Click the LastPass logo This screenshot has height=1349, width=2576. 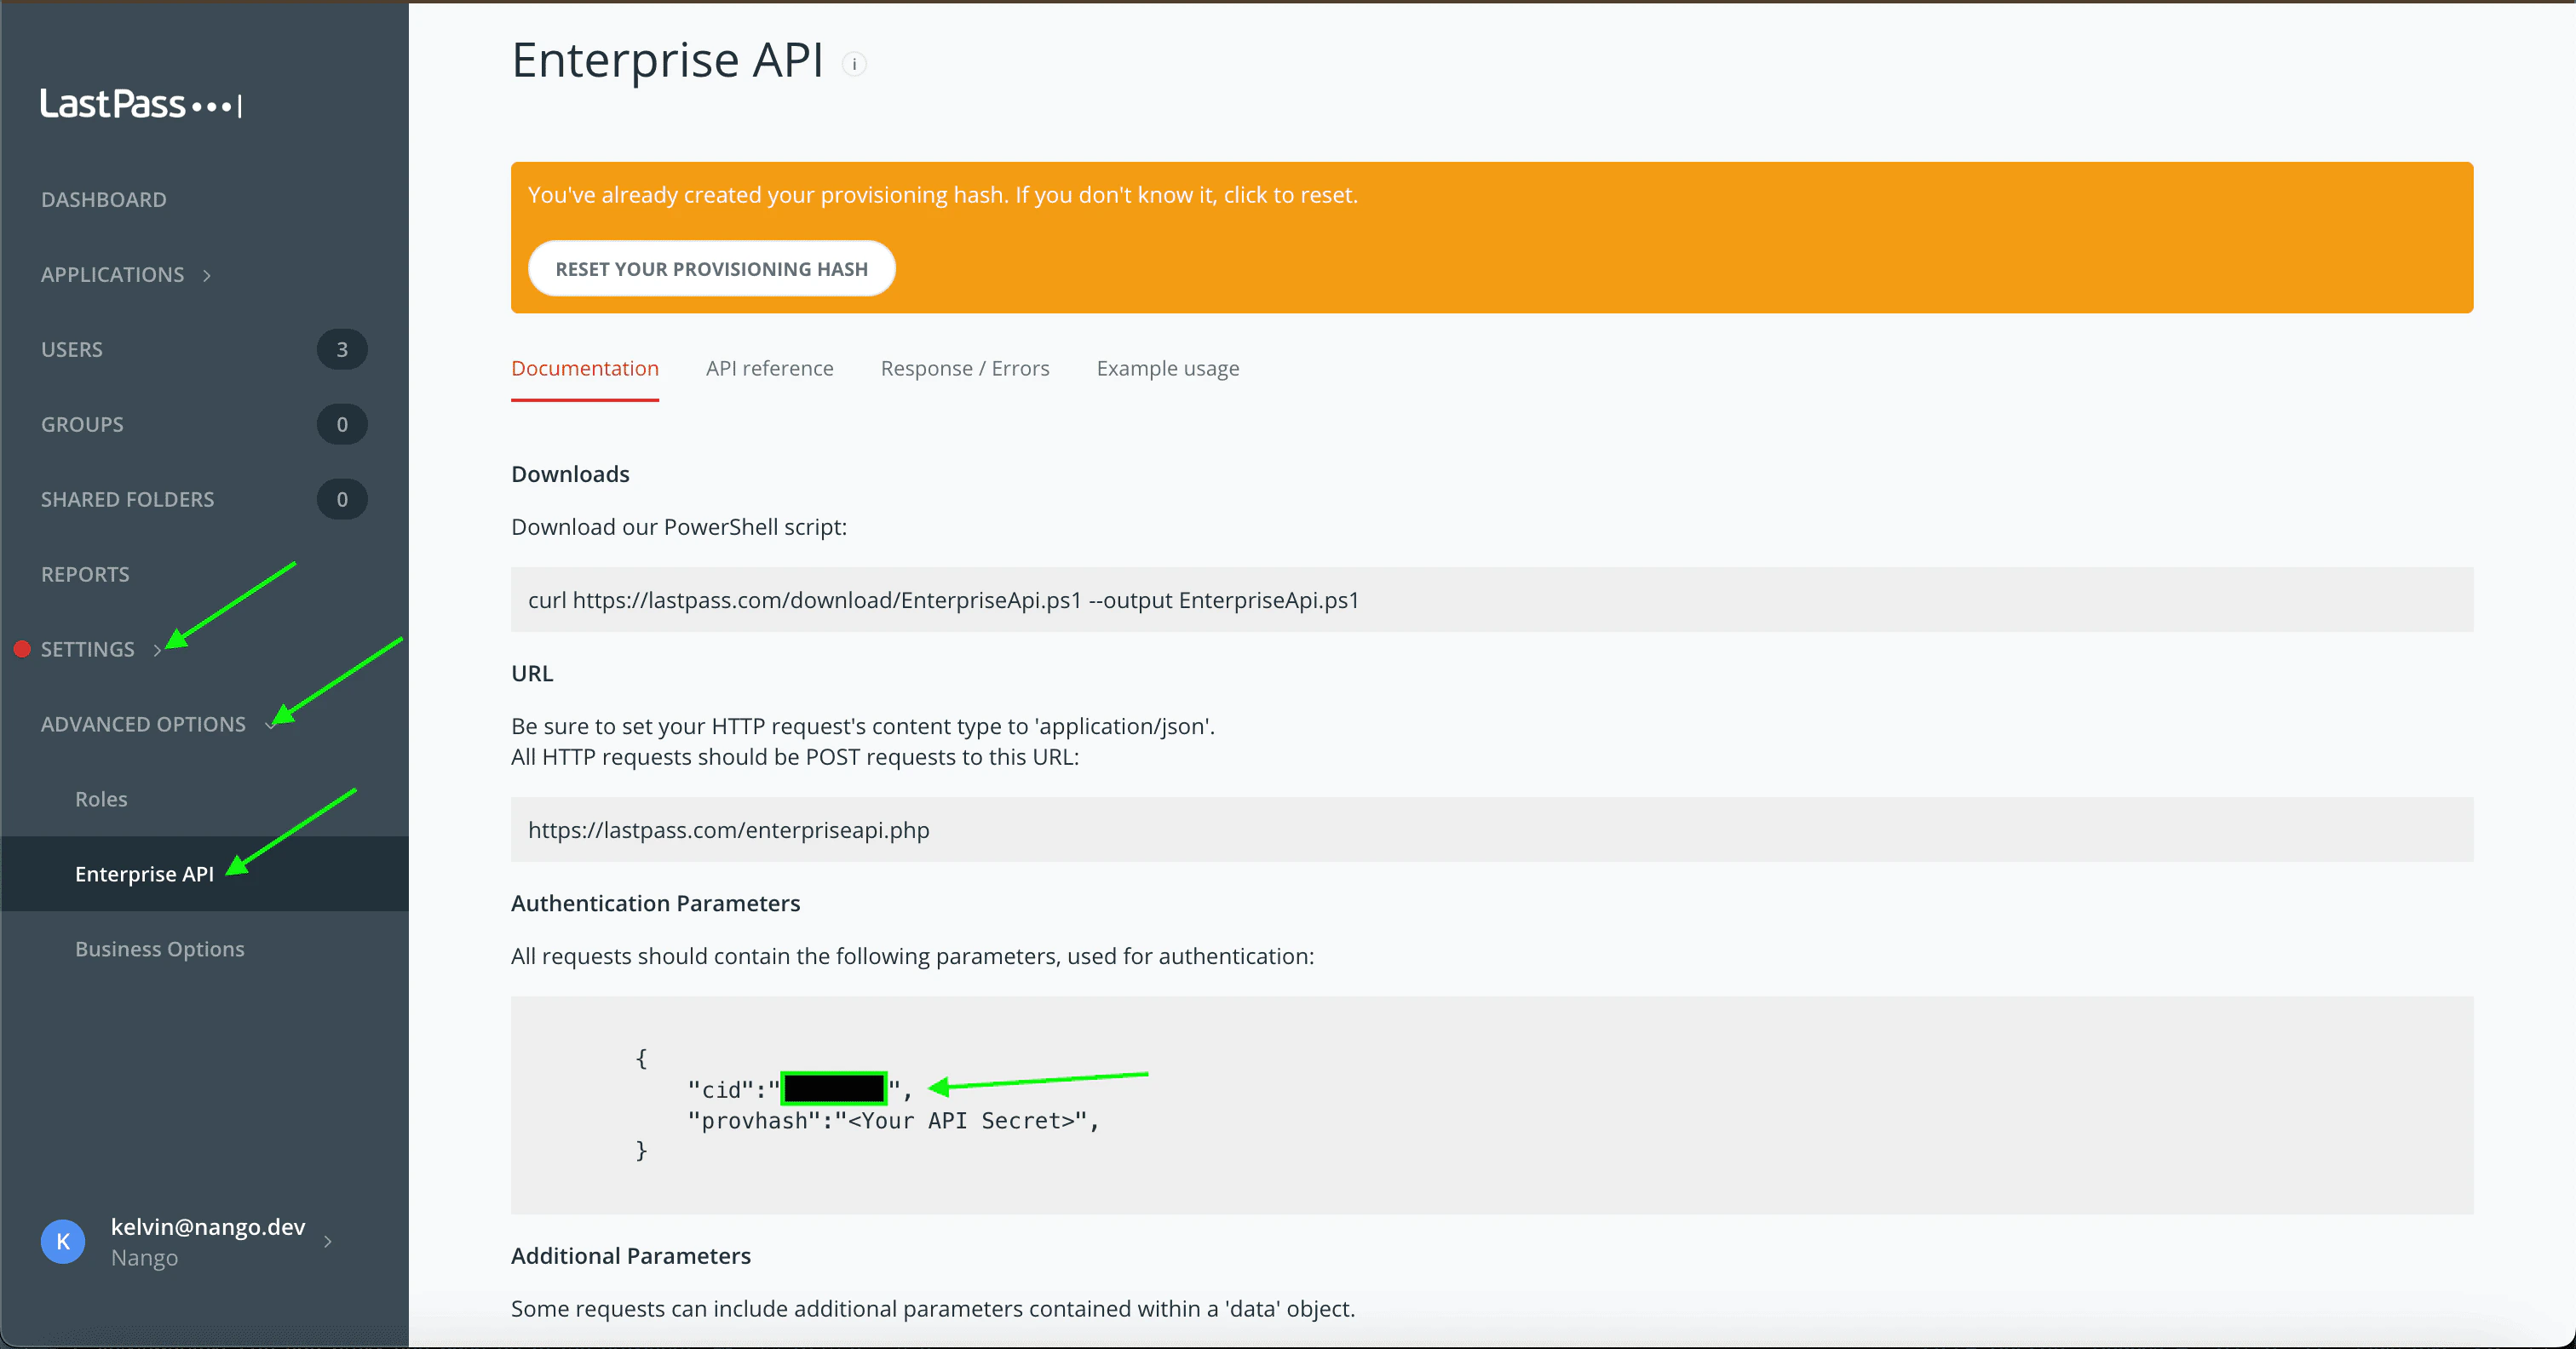click(140, 104)
